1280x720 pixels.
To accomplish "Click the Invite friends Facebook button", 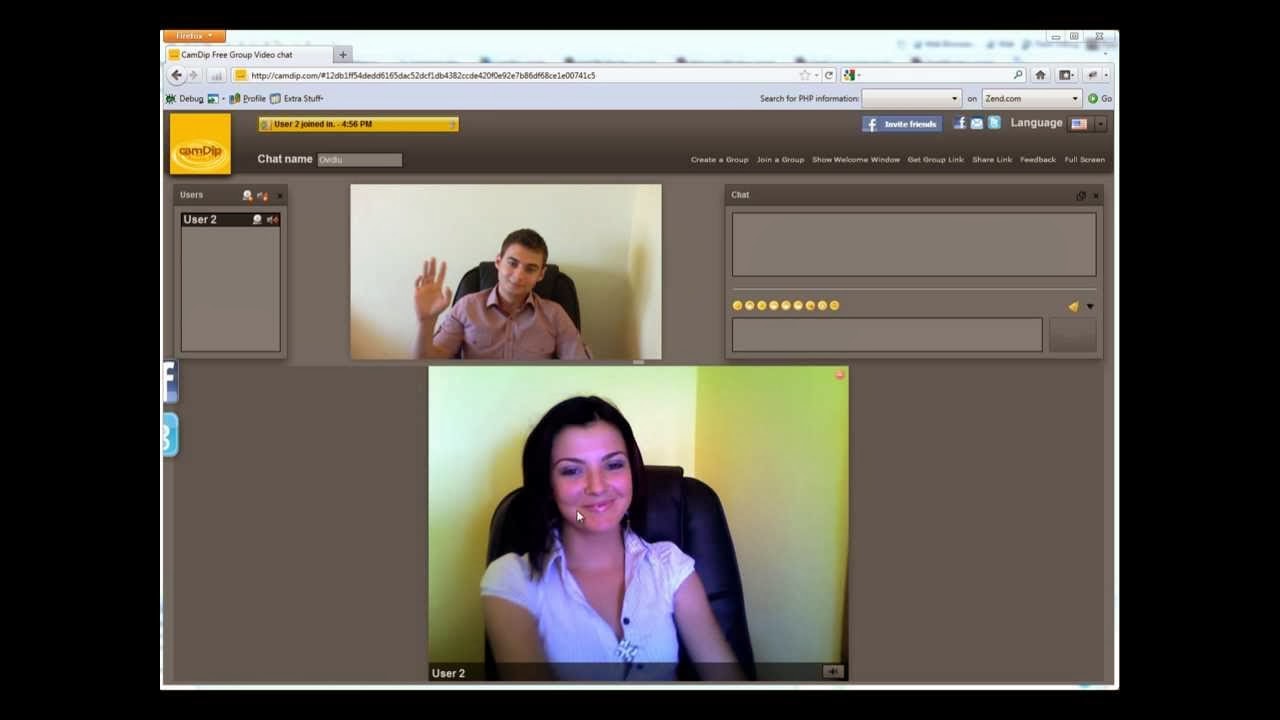I will coord(901,124).
